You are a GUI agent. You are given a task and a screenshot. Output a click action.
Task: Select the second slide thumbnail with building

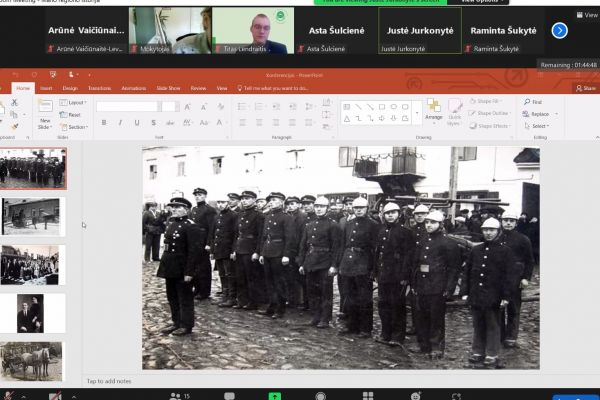pyautogui.click(x=33, y=217)
